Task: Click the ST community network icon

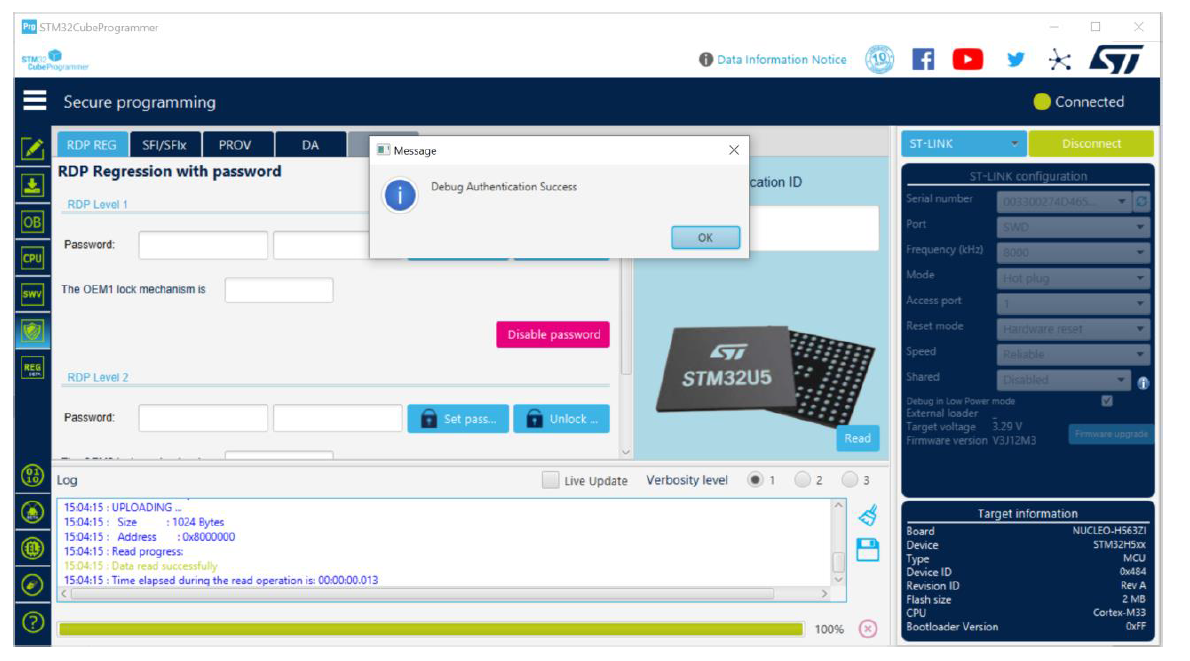Action: tap(1059, 59)
